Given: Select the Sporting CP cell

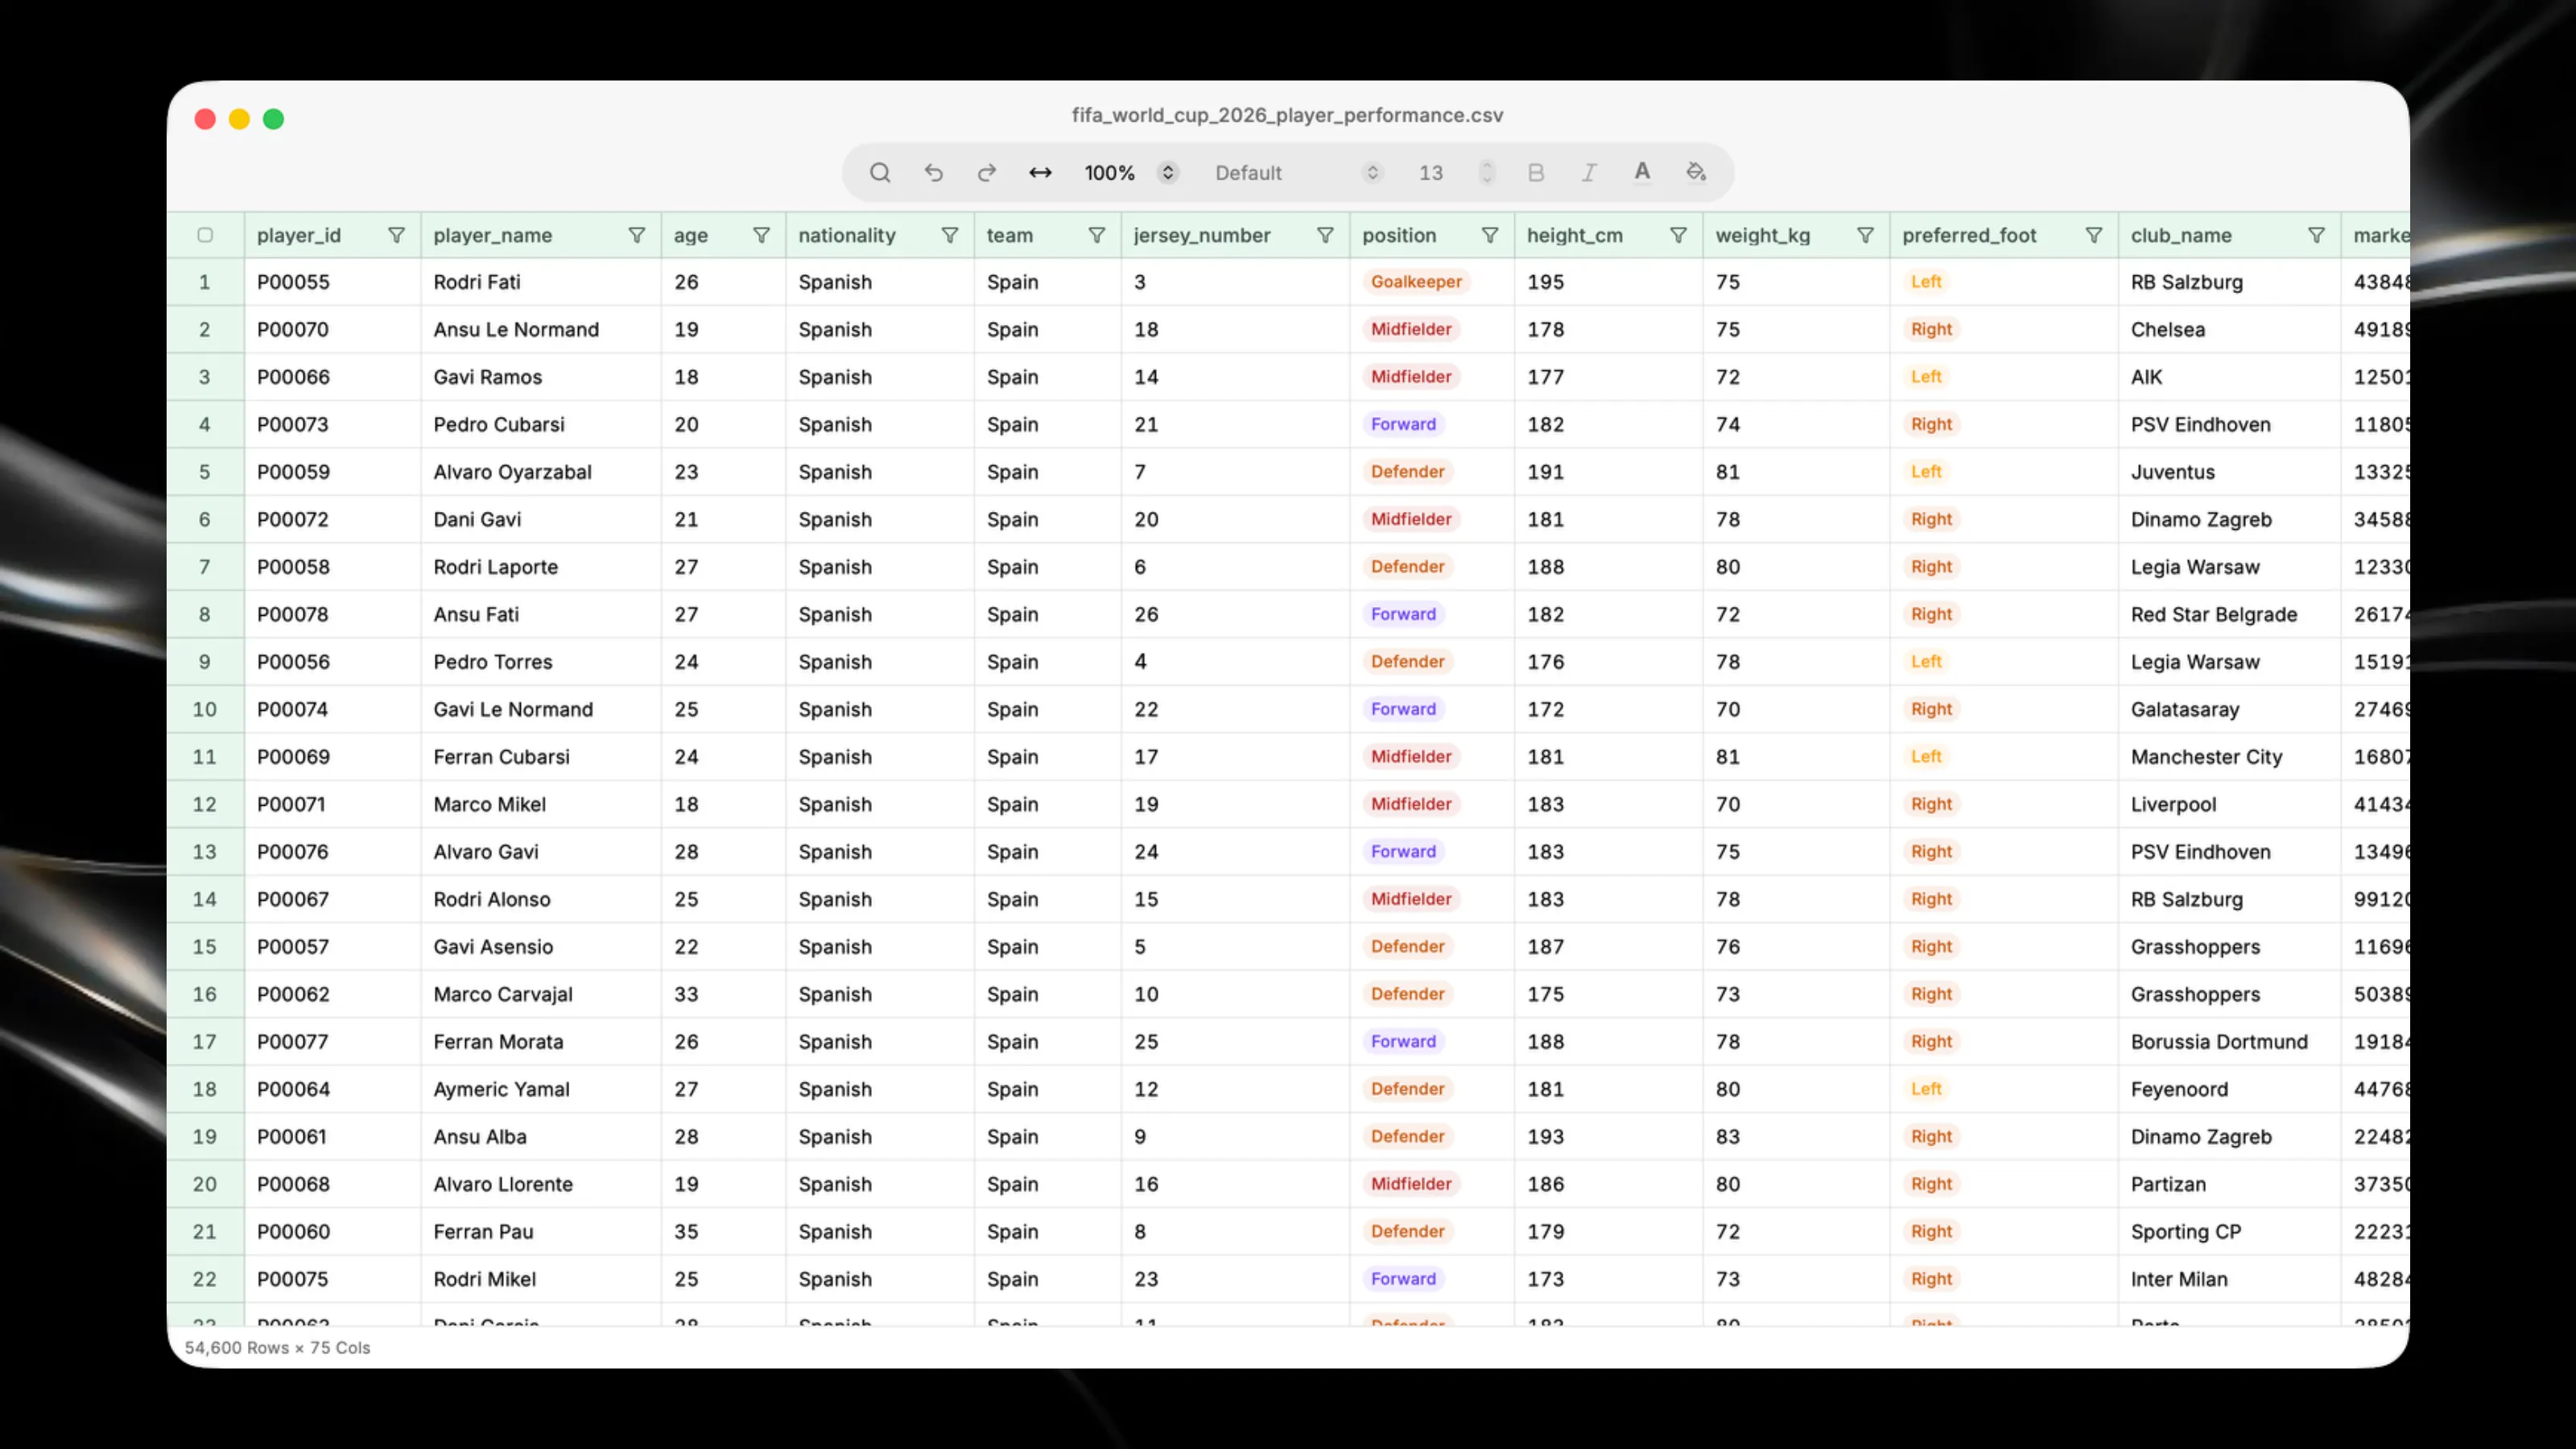Looking at the screenshot, I should click(2229, 1232).
